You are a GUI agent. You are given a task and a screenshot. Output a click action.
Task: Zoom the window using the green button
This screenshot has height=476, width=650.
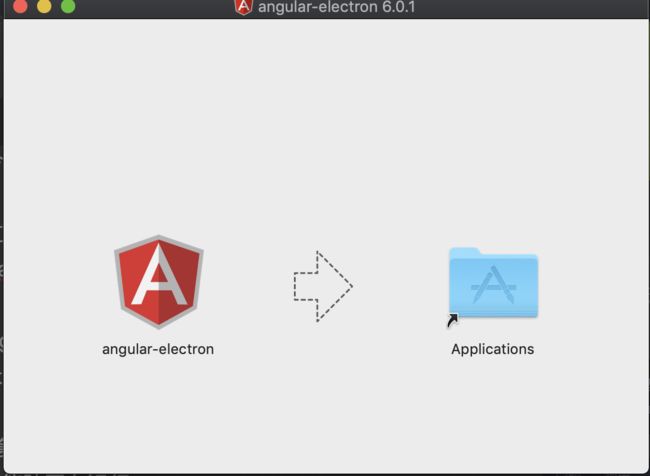pos(68,6)
